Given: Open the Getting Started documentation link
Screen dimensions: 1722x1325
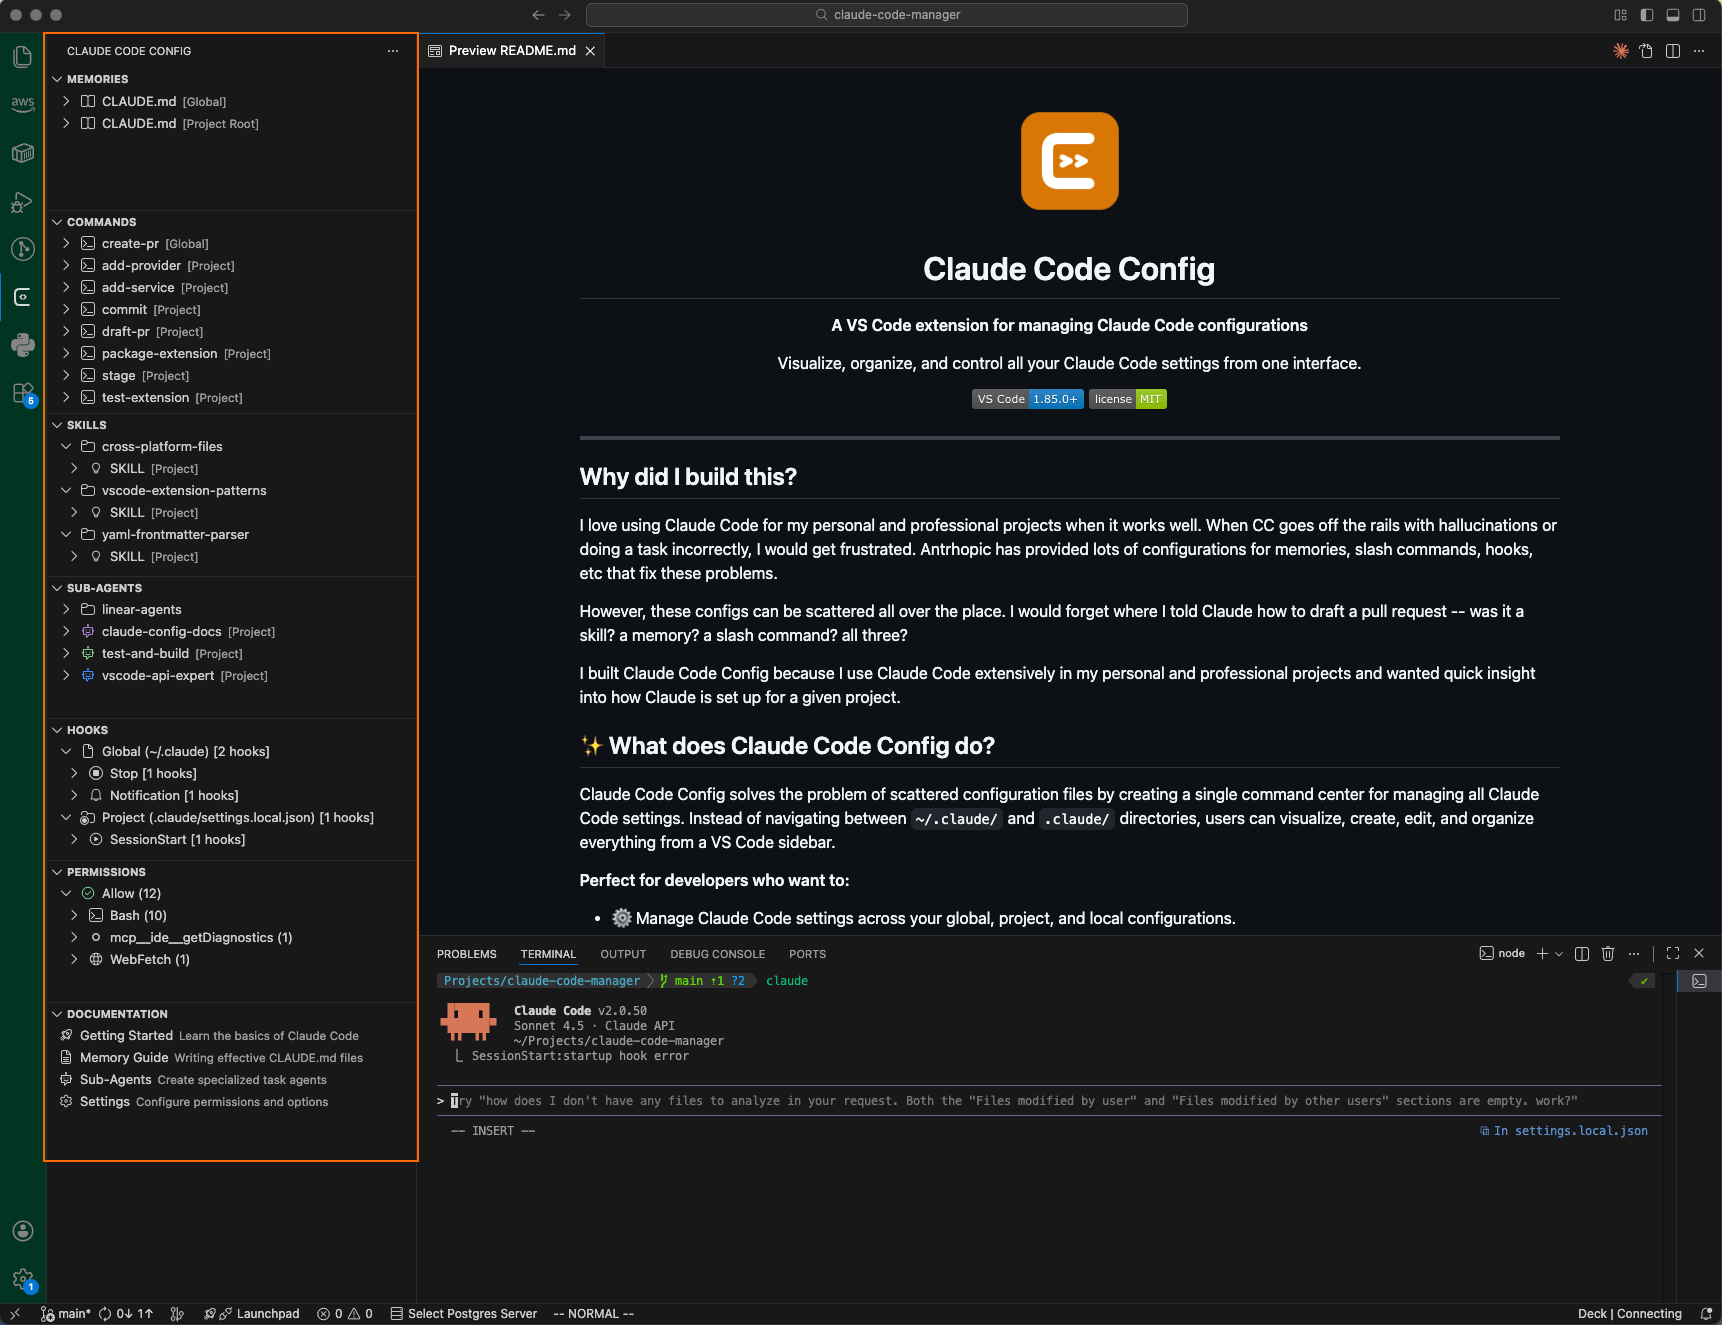Looking at the screenshot, I should click(126, 1035).
